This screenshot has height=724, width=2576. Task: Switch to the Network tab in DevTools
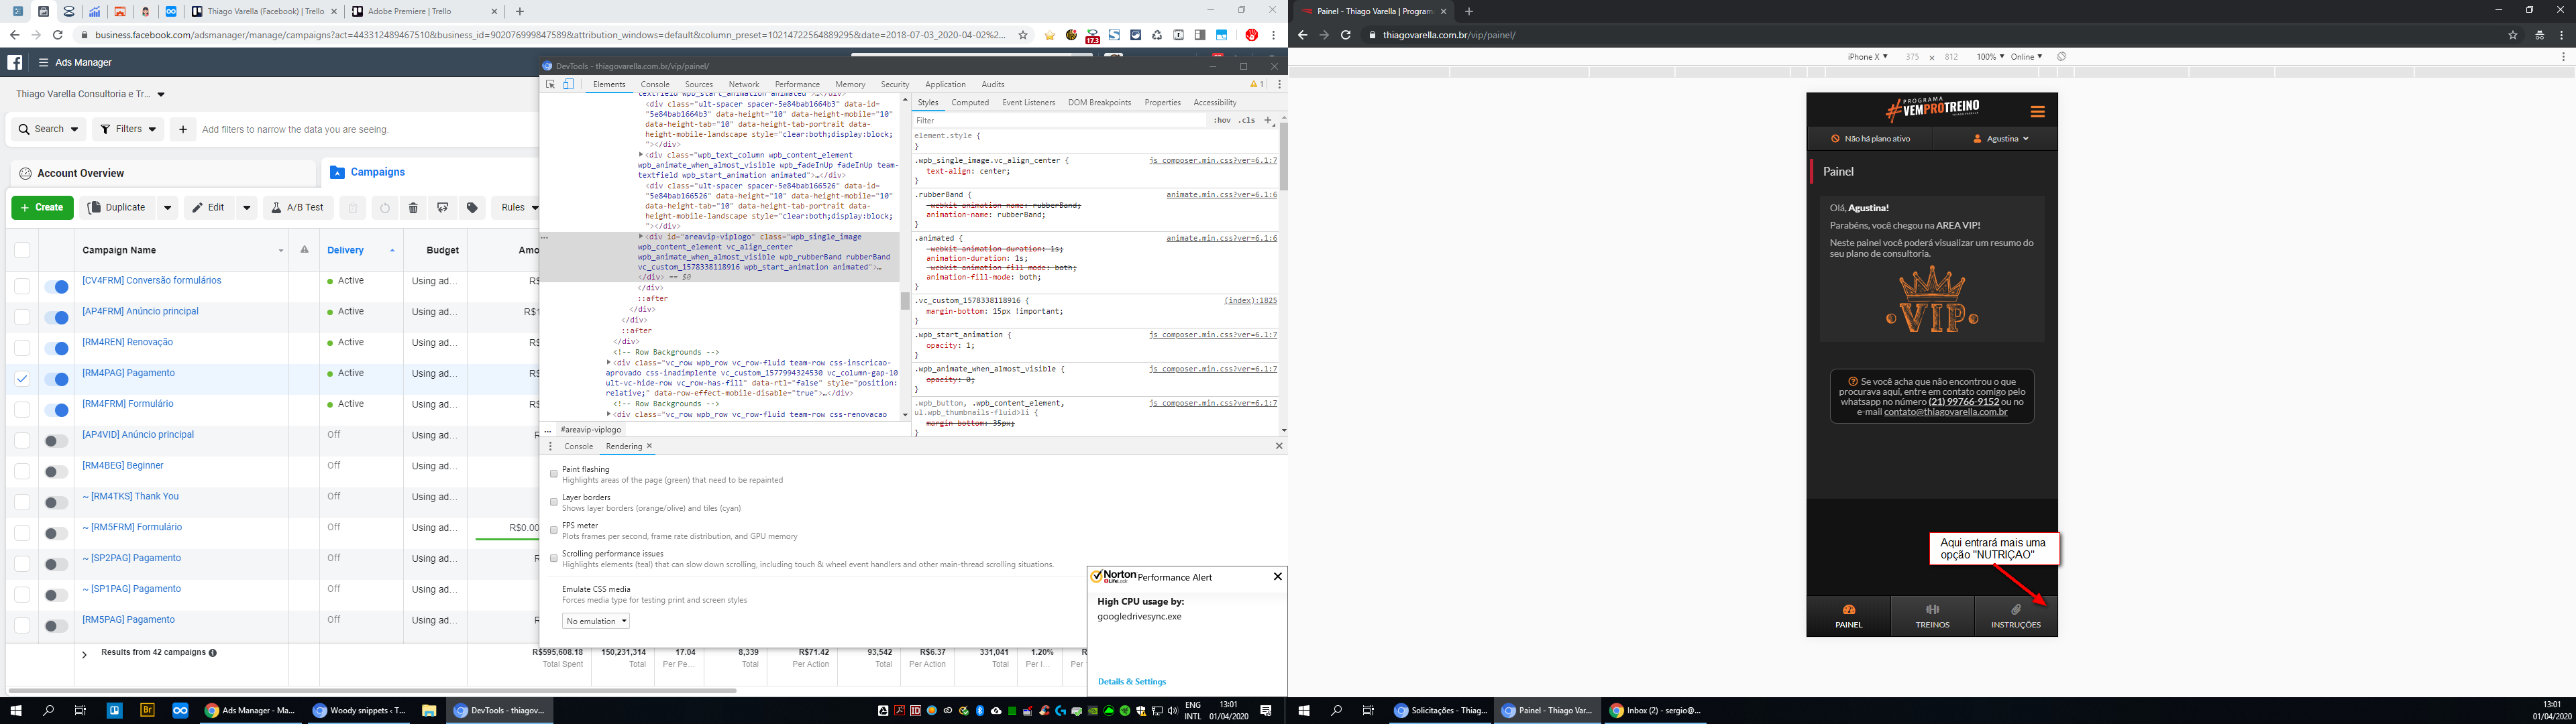(743, 85)
